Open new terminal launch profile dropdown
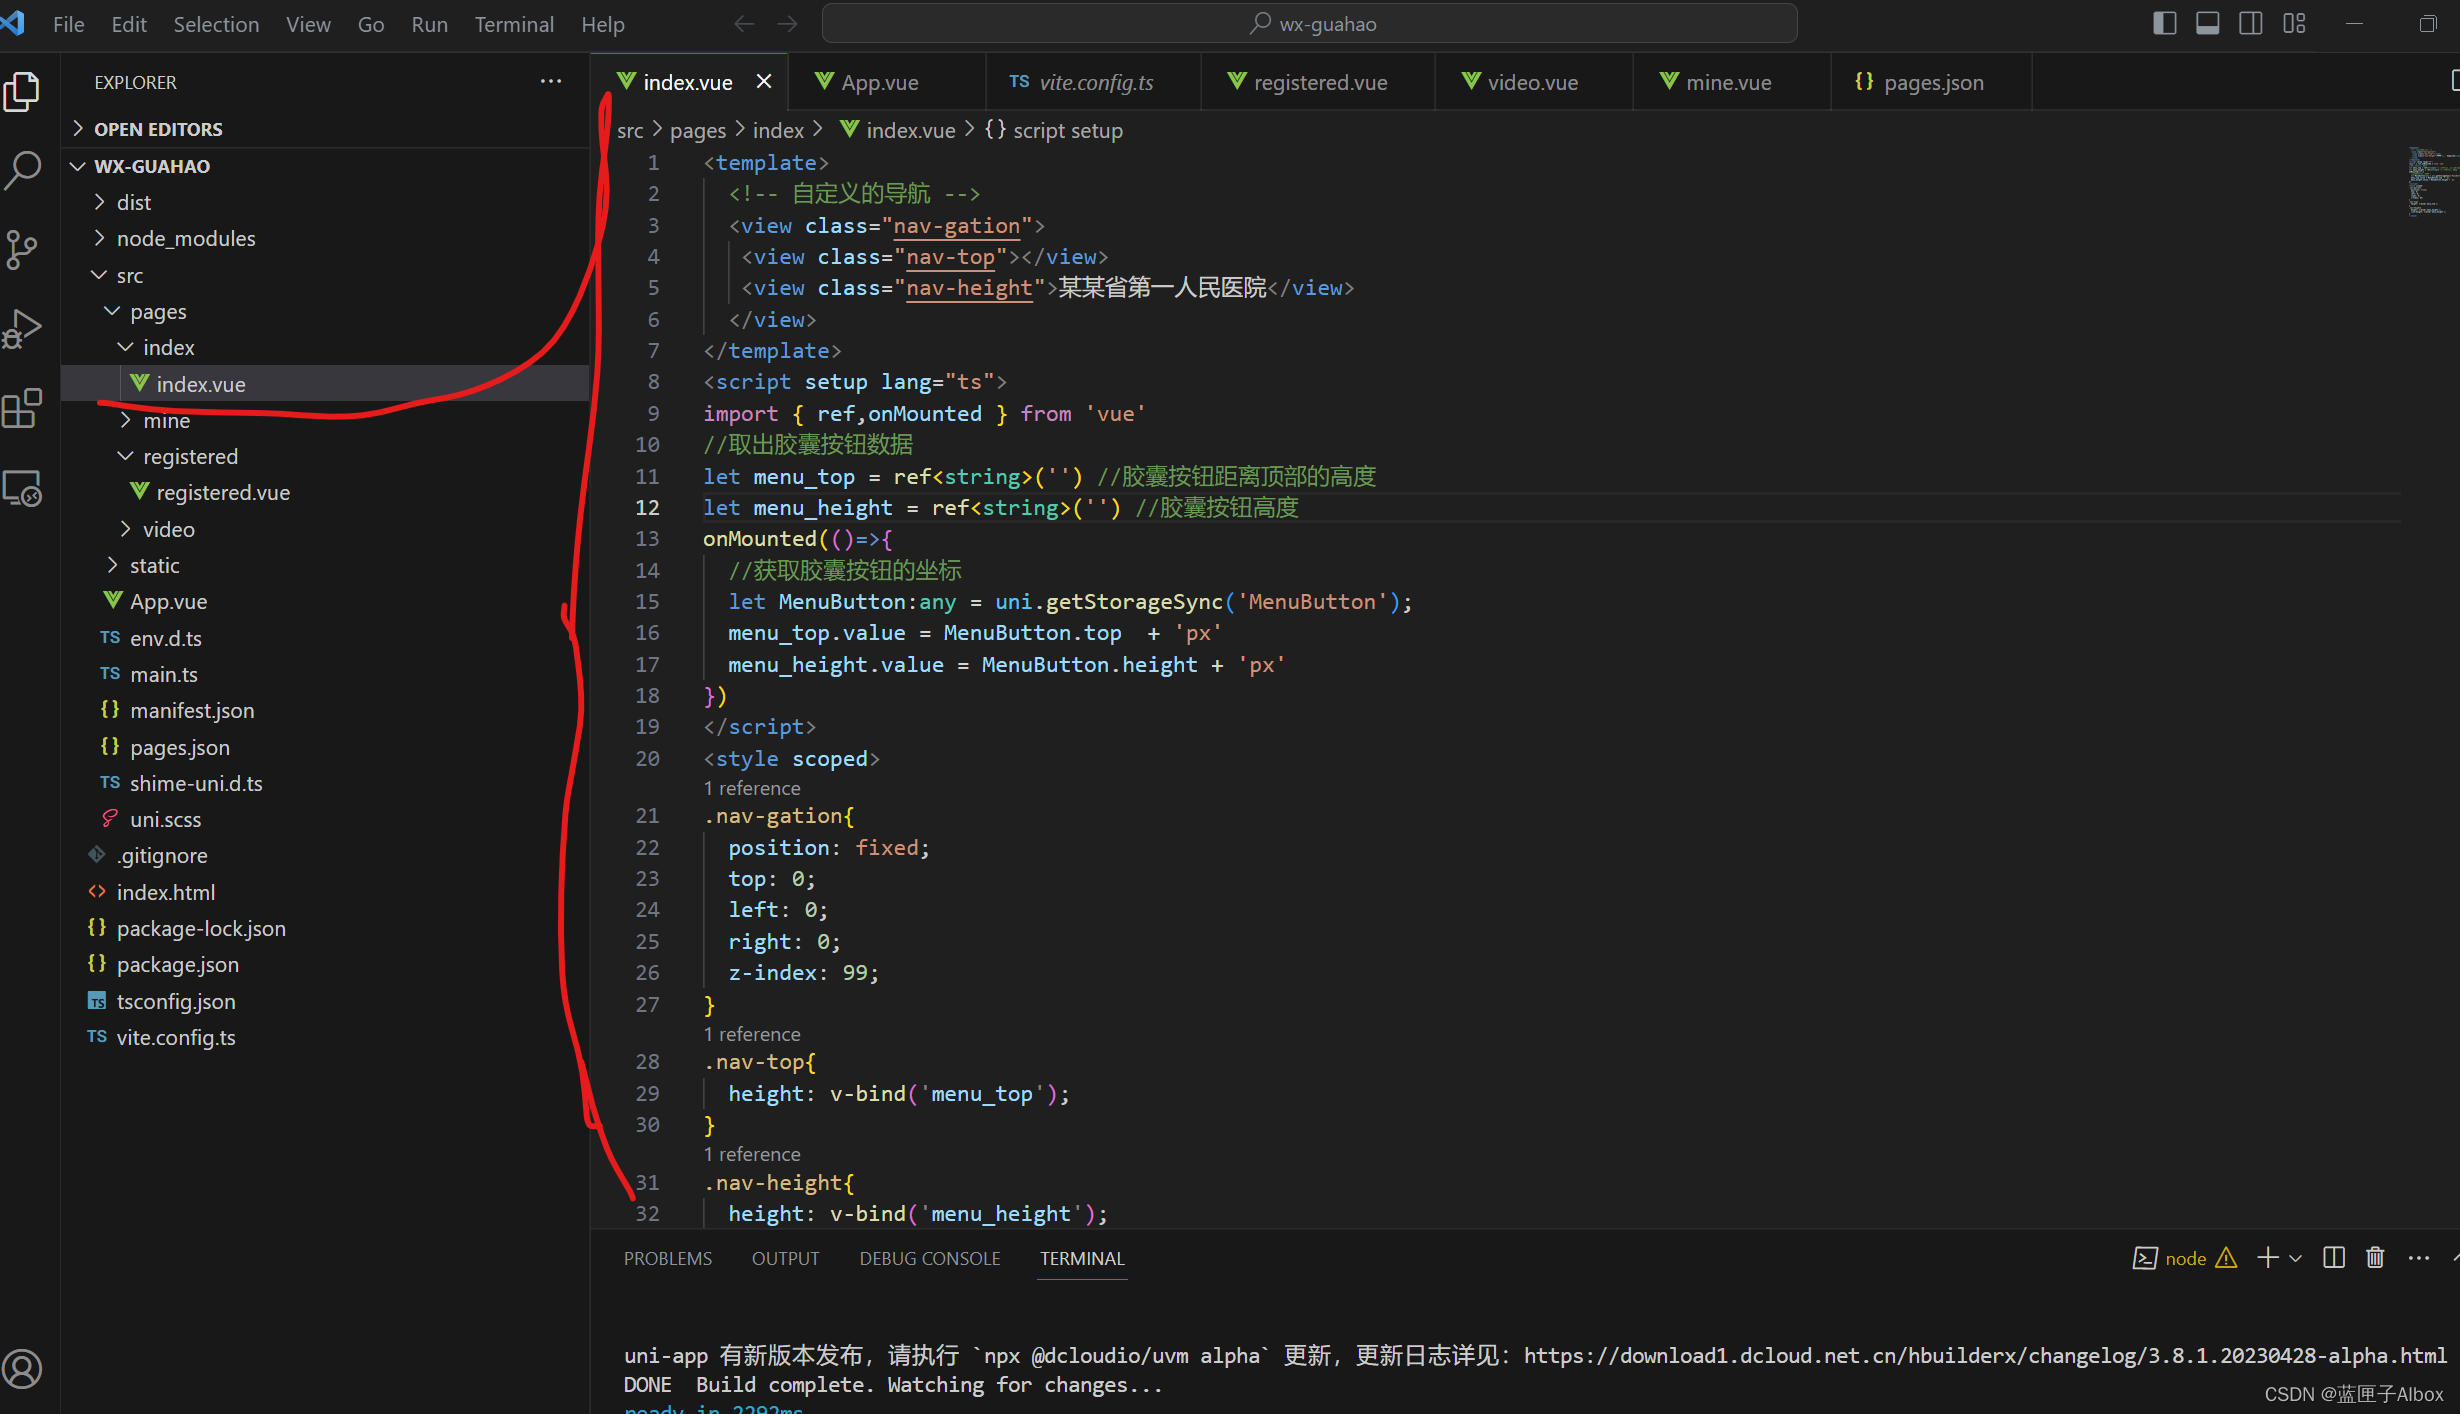 [2296, 1258]
